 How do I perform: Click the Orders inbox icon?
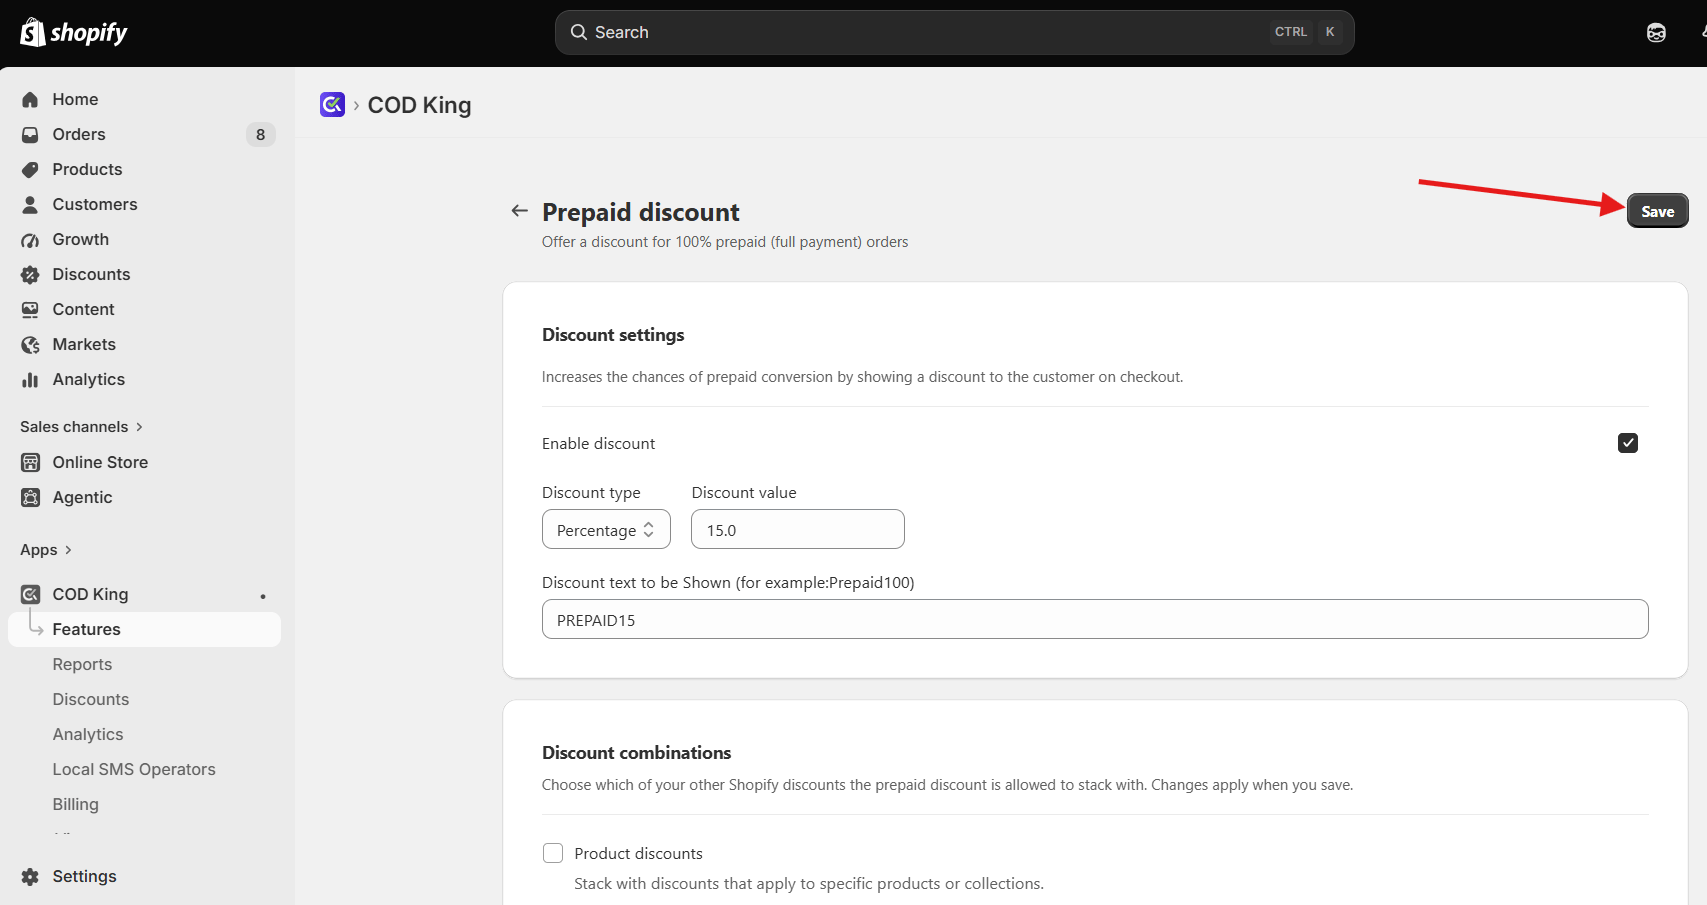(x=31, y=134)
